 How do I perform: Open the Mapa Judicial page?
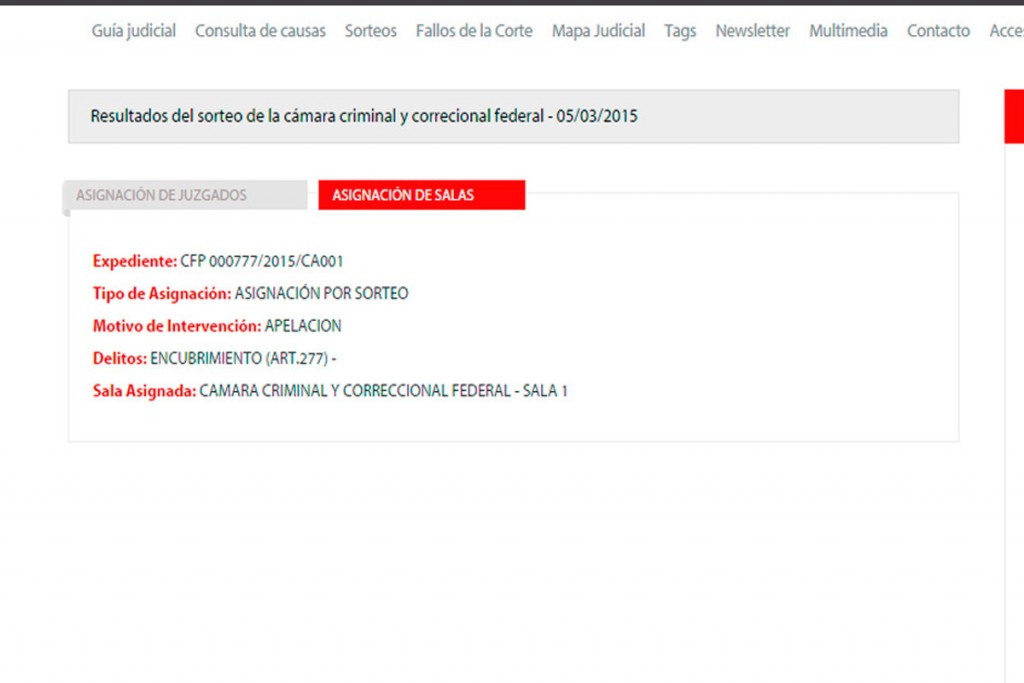(x=598, y=31)
